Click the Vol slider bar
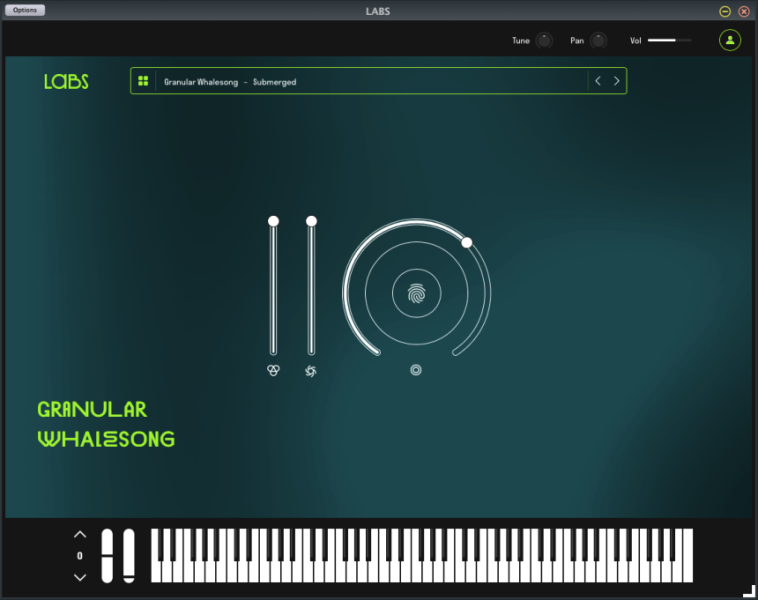The width and height of the screenshot is (758, 600). click(670, 41)
